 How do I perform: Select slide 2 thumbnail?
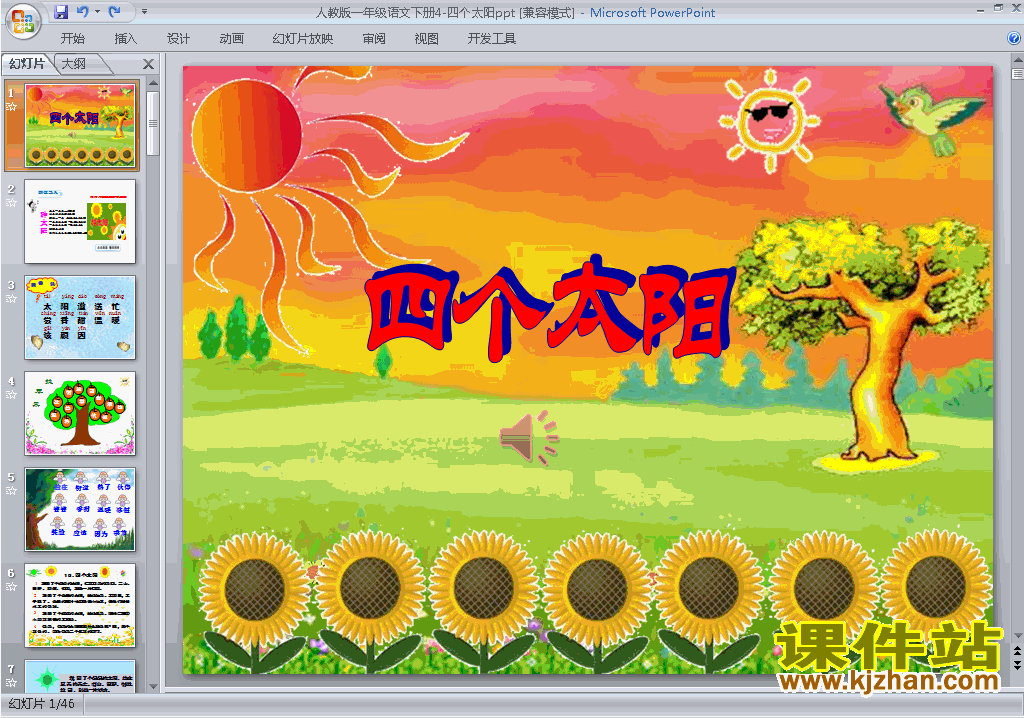80,221
